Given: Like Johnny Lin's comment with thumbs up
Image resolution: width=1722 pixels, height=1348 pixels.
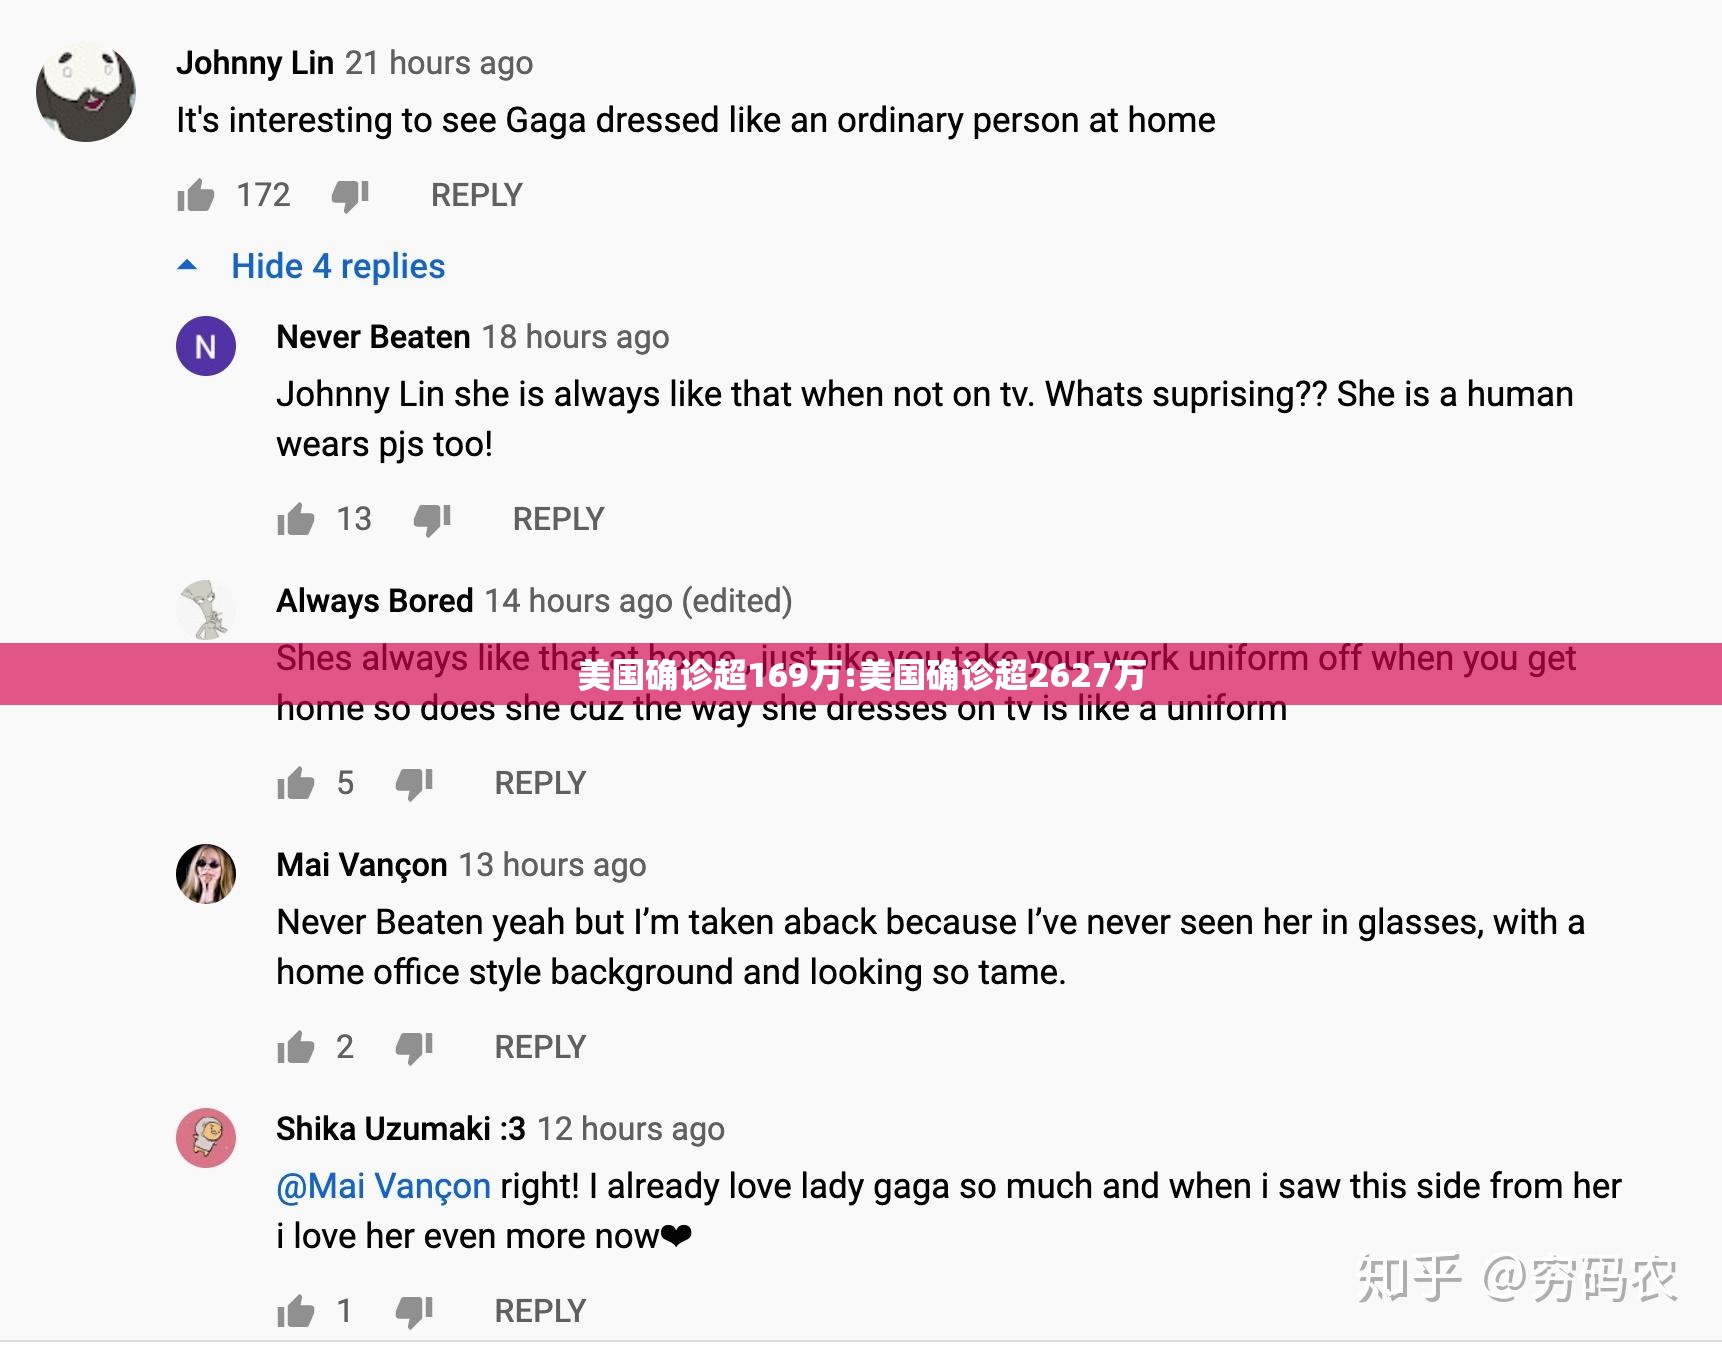Looking at the screenshot, I should coord(196,195).
